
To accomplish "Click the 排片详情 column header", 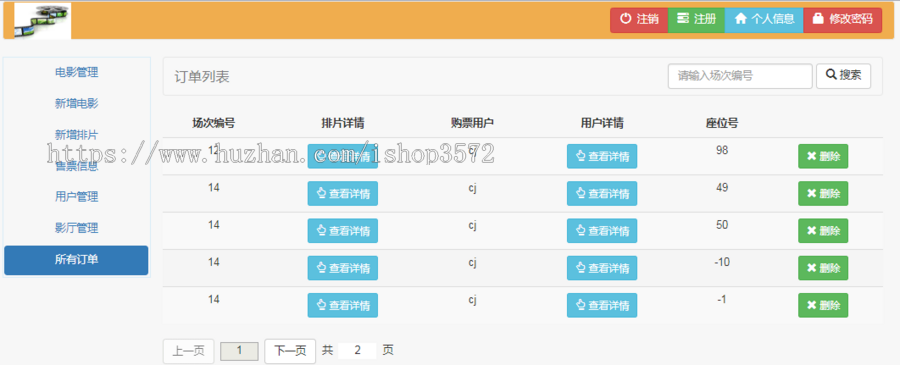I will [343, 123].
